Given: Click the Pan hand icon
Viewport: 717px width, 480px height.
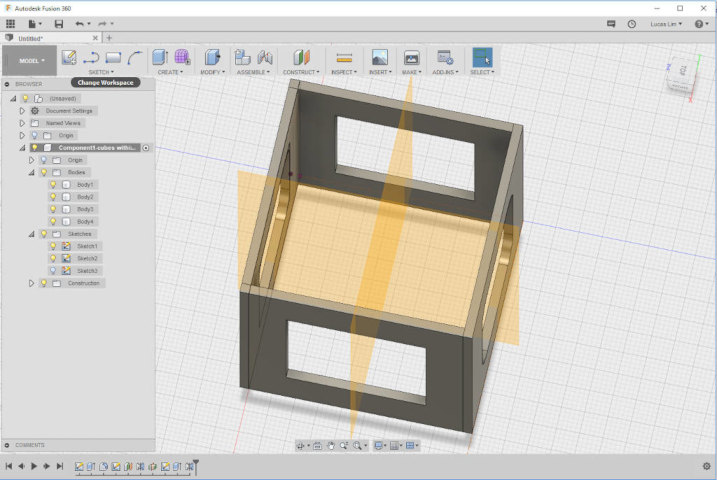Looking at the screenshot, I should (331, 446).
